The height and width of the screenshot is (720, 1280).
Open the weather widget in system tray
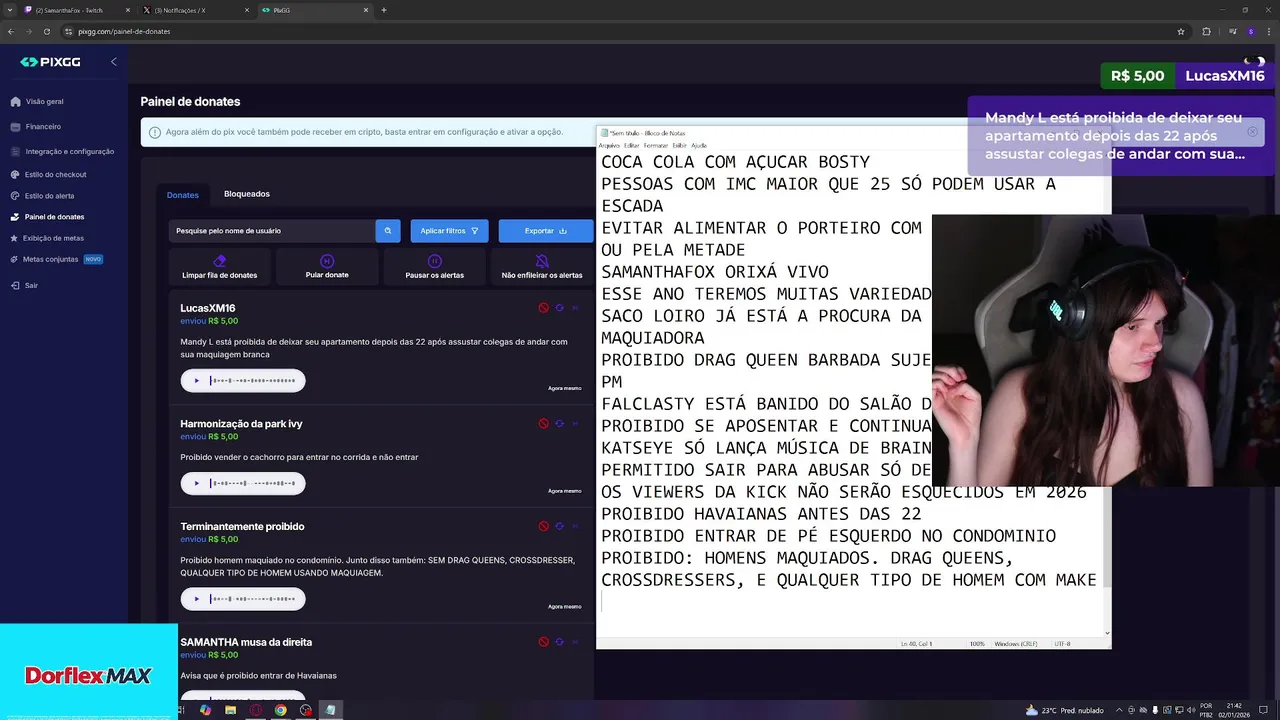[1065, 710]
